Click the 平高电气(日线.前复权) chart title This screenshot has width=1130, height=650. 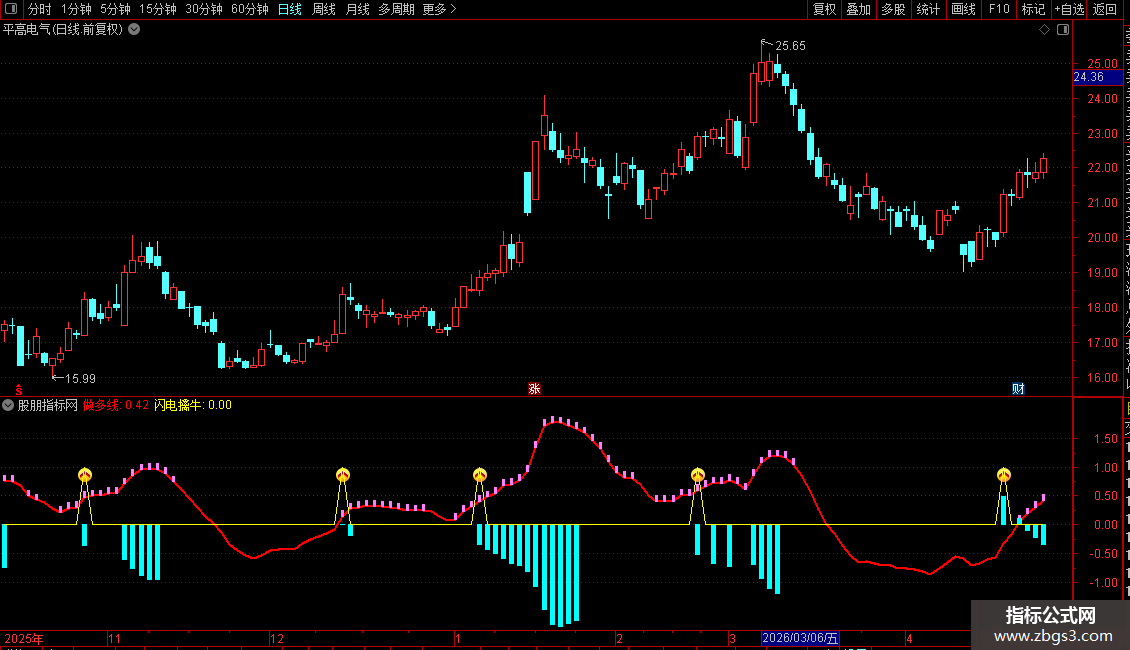[x=63, y=30]
